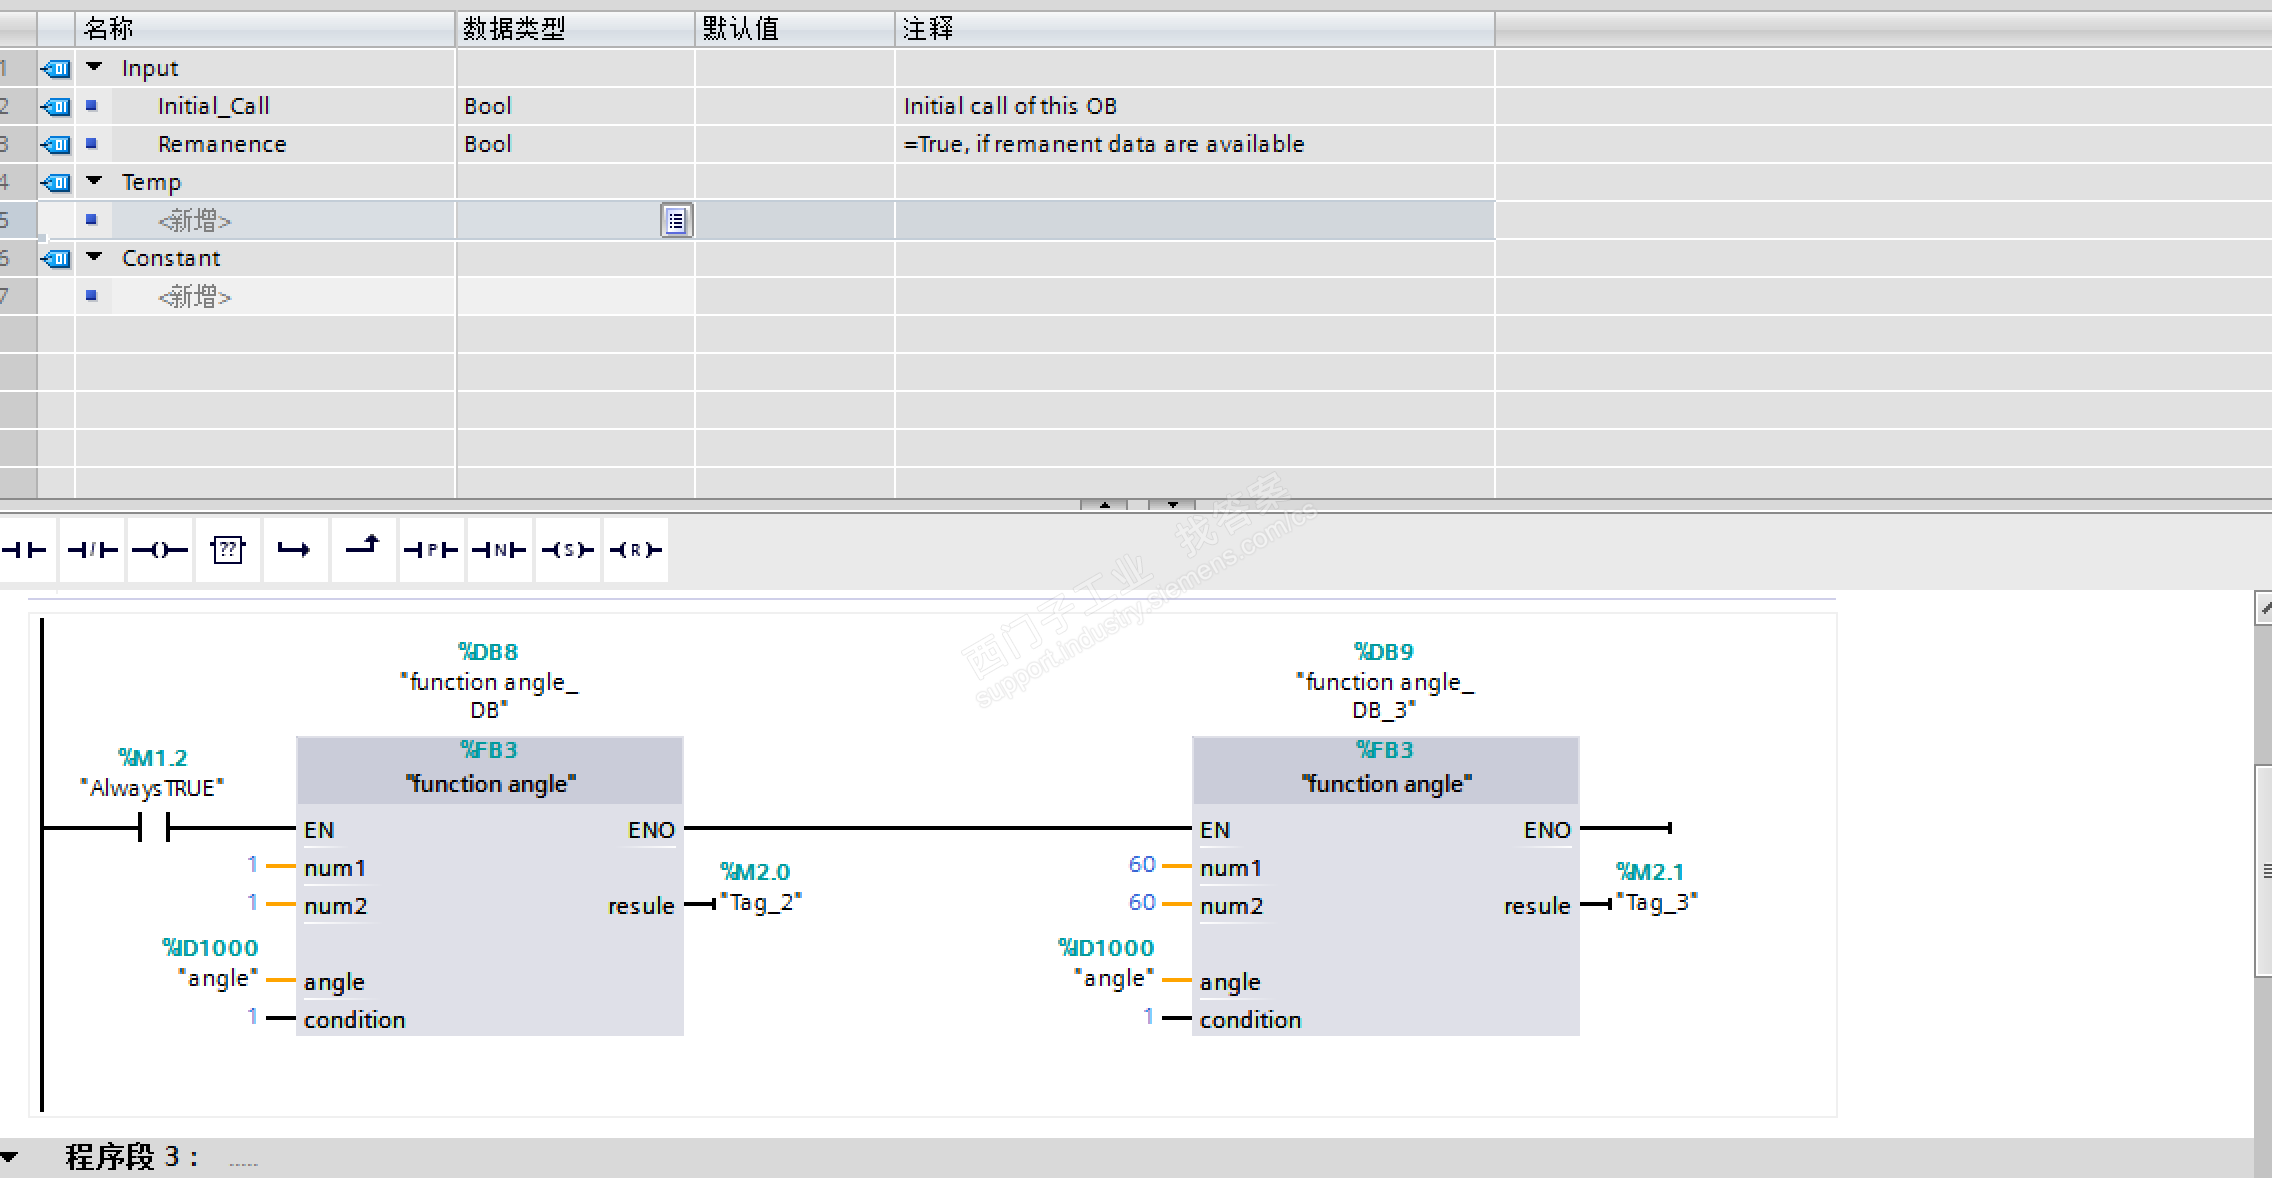
Task: Collapse the Input section
Action: point(95,67)
